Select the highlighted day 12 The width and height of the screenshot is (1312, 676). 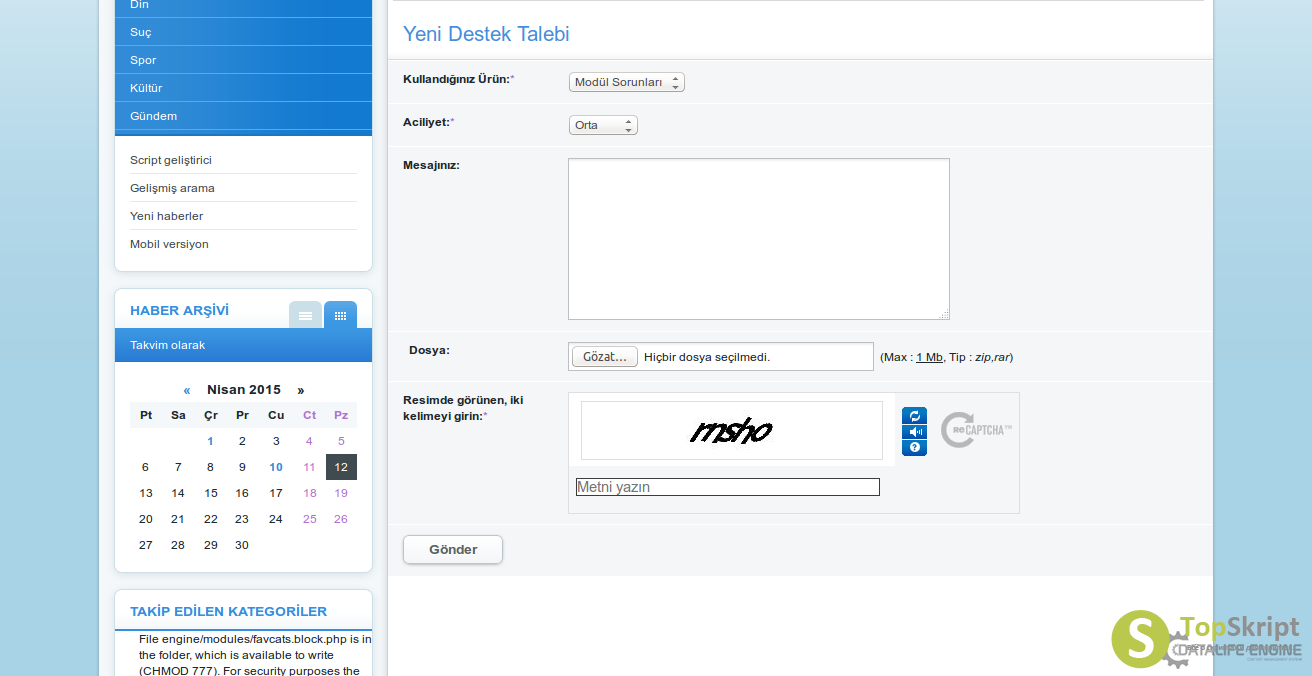point(341,467)
